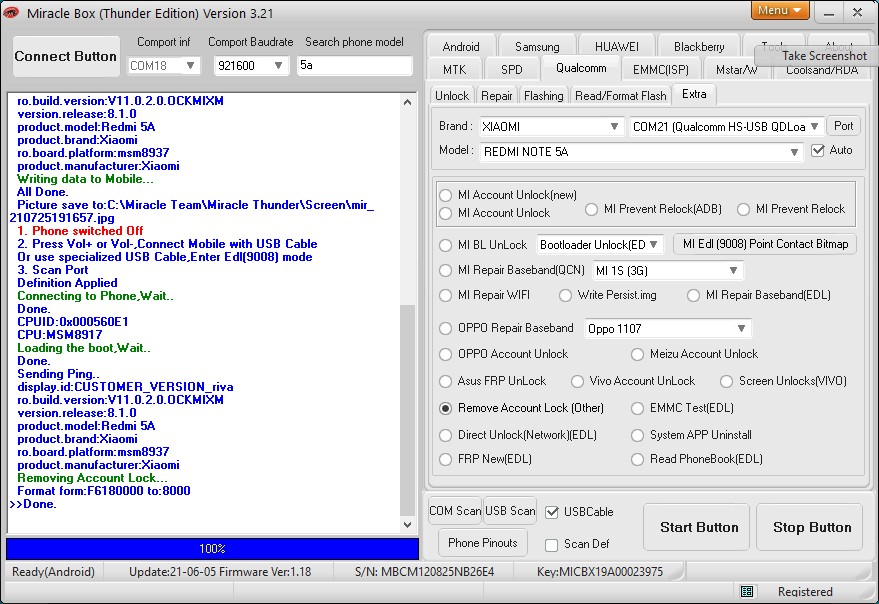Select MI Repair Baseband(QCN) option

pyautogui.click(x=446, y=270)
